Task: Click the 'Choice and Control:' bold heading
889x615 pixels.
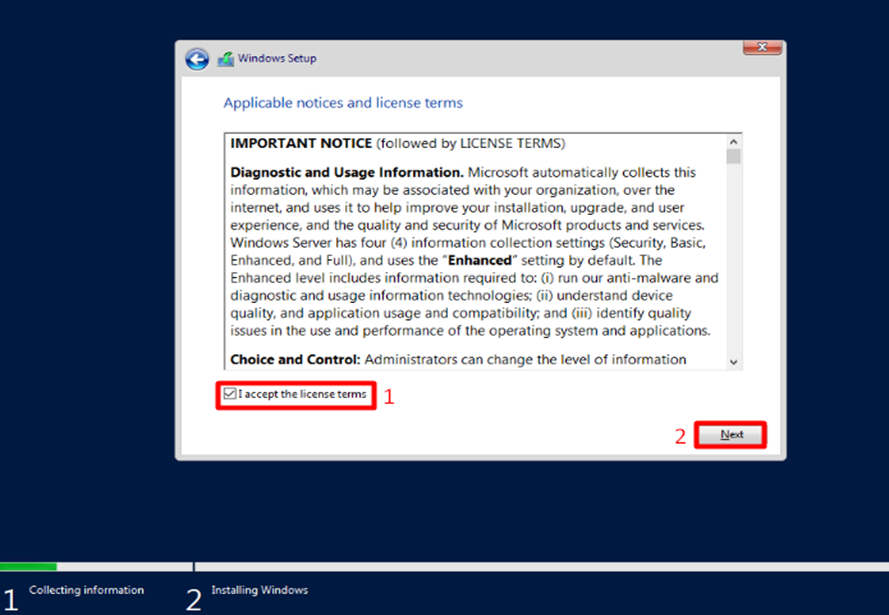Action: pos(295,359)
